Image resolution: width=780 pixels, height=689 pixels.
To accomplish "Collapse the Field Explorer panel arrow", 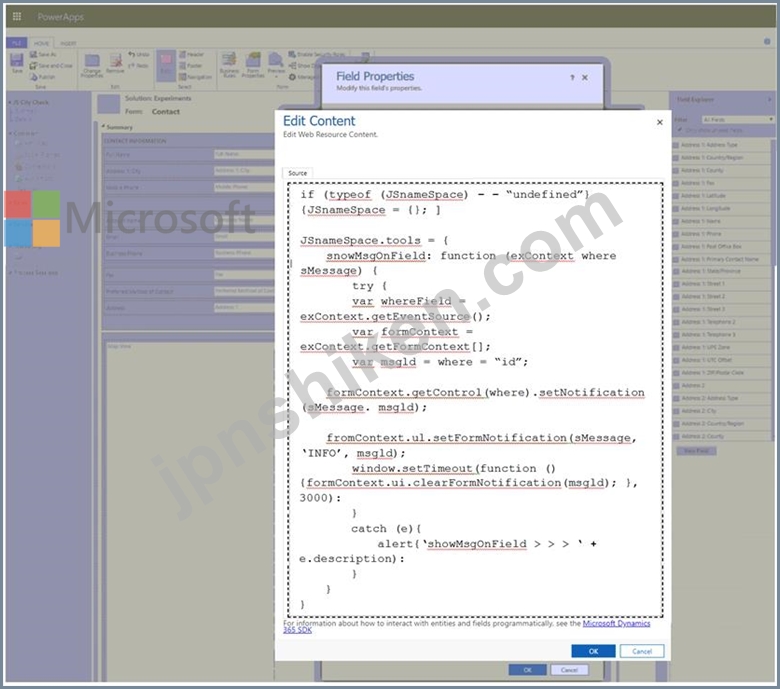I will click(769, 99).
